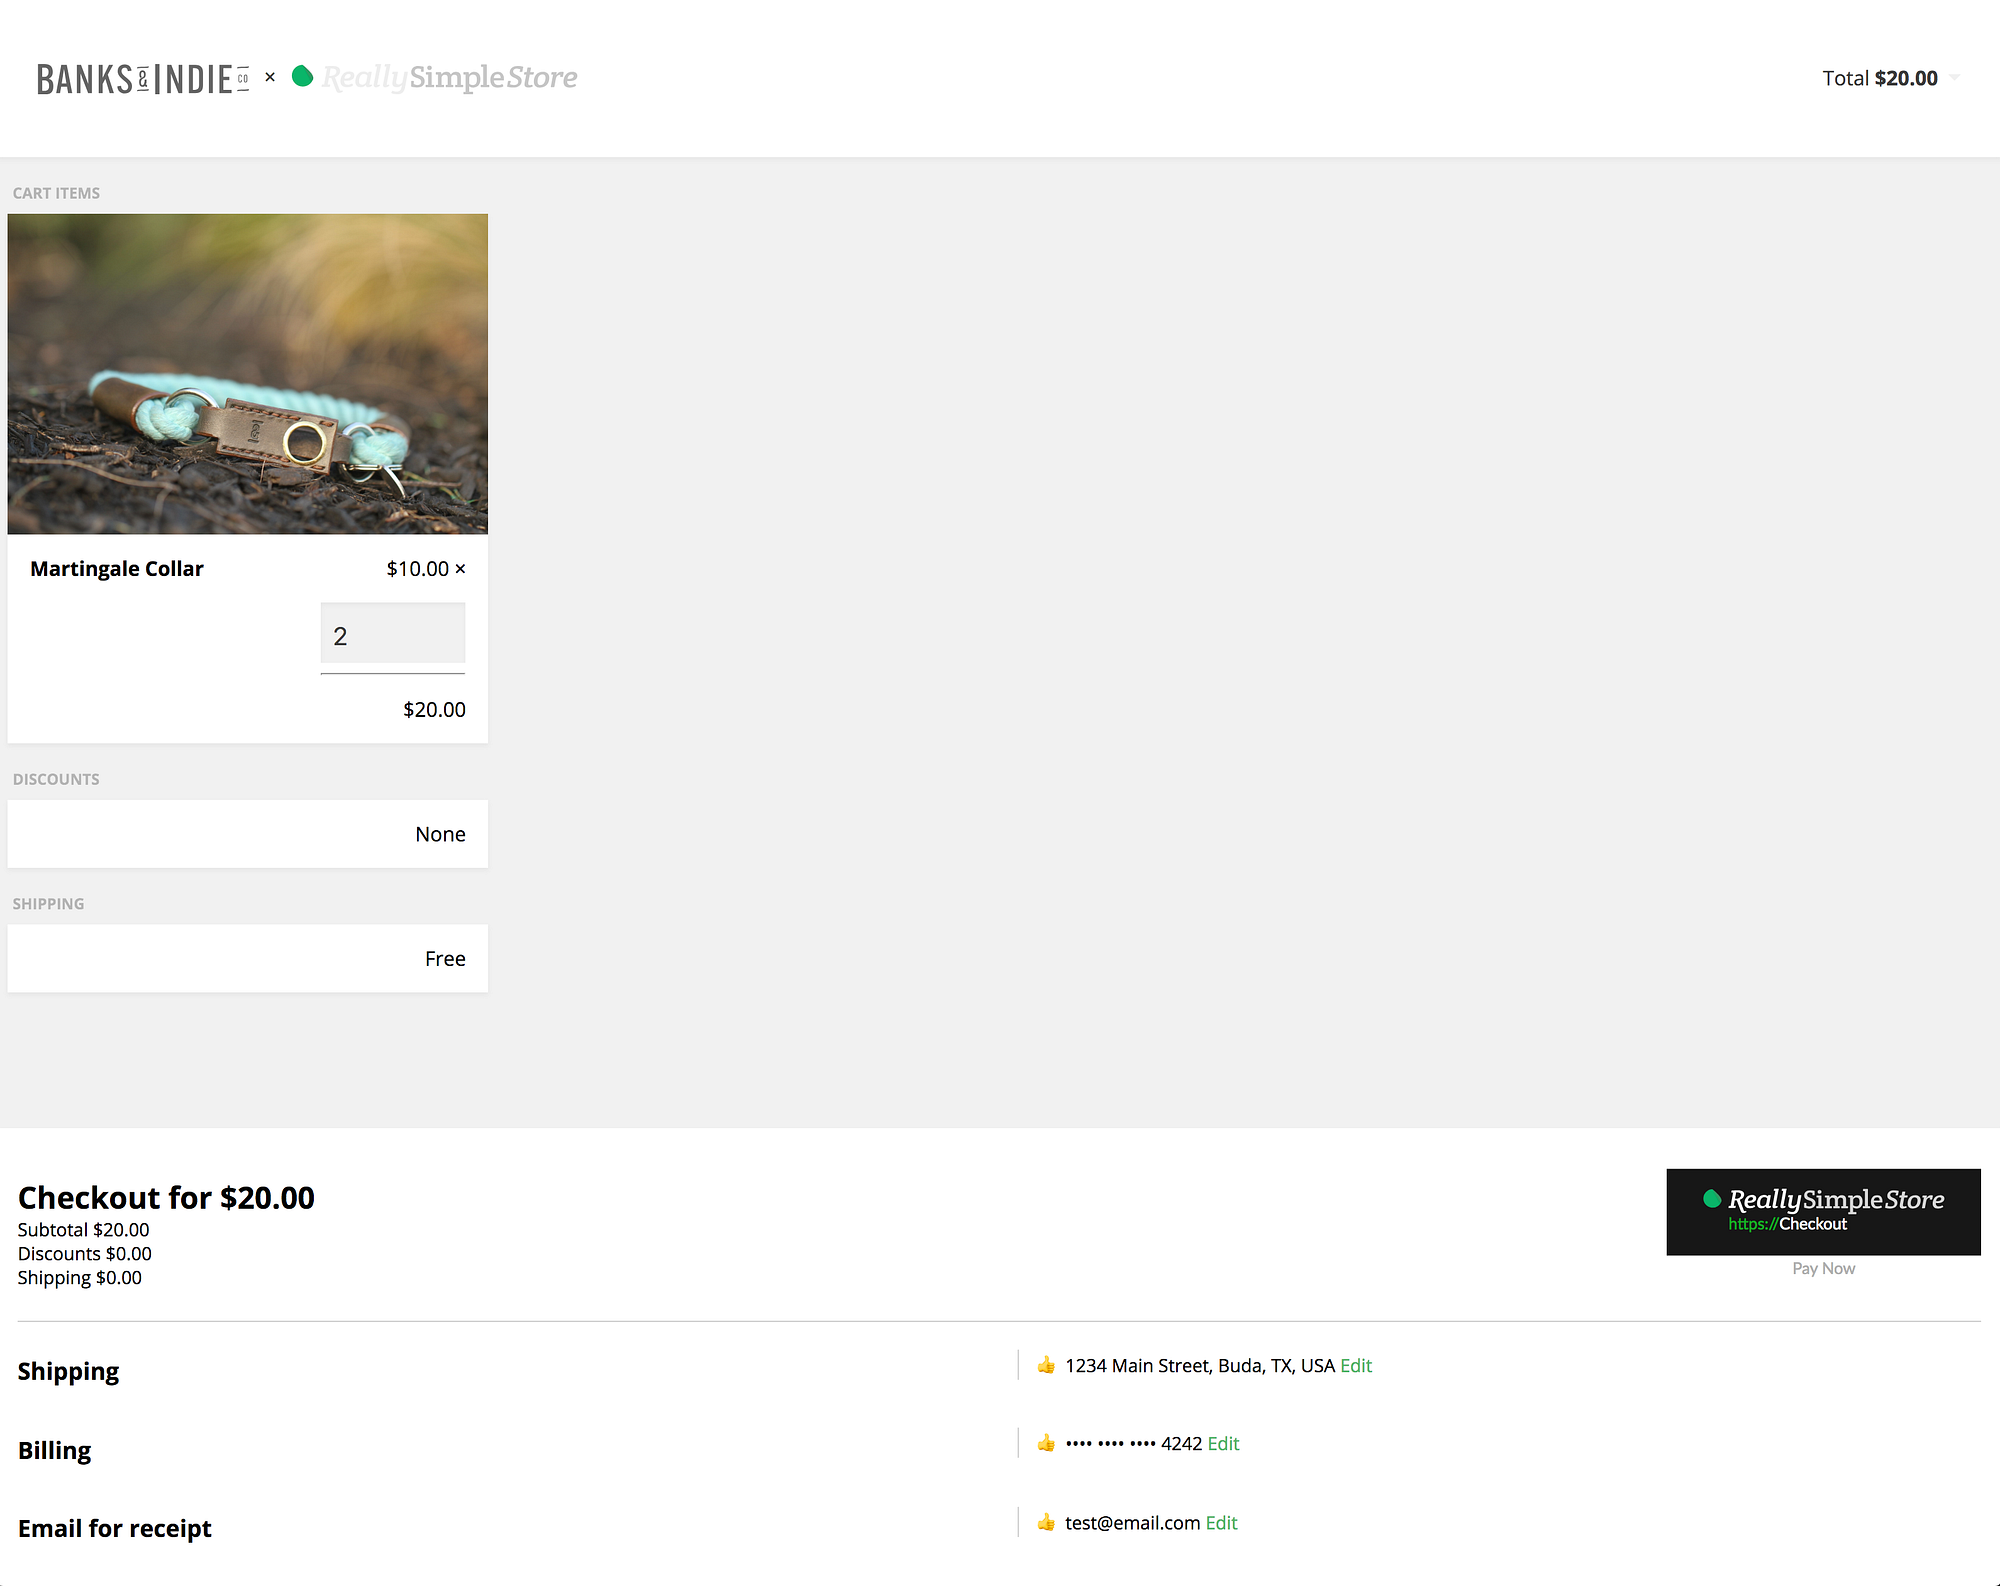Image resolution: width=2000 pixels, height=1586 pixels.
Task: Click green dot on black checkout button
Action: (1711, 1198)
